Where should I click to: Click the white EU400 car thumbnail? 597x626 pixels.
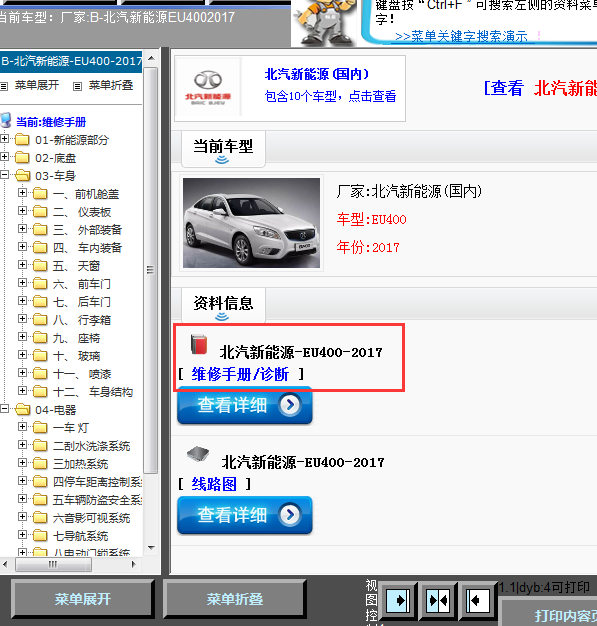pos(251,223)
